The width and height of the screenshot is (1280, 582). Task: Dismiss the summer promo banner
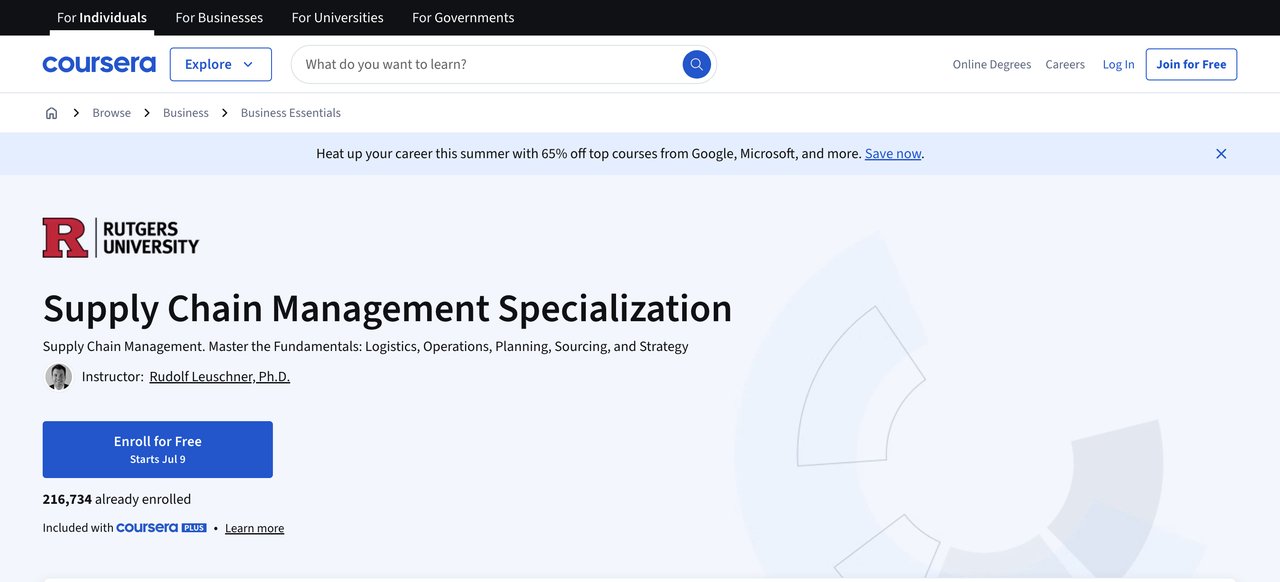[x=1221, y=154]
